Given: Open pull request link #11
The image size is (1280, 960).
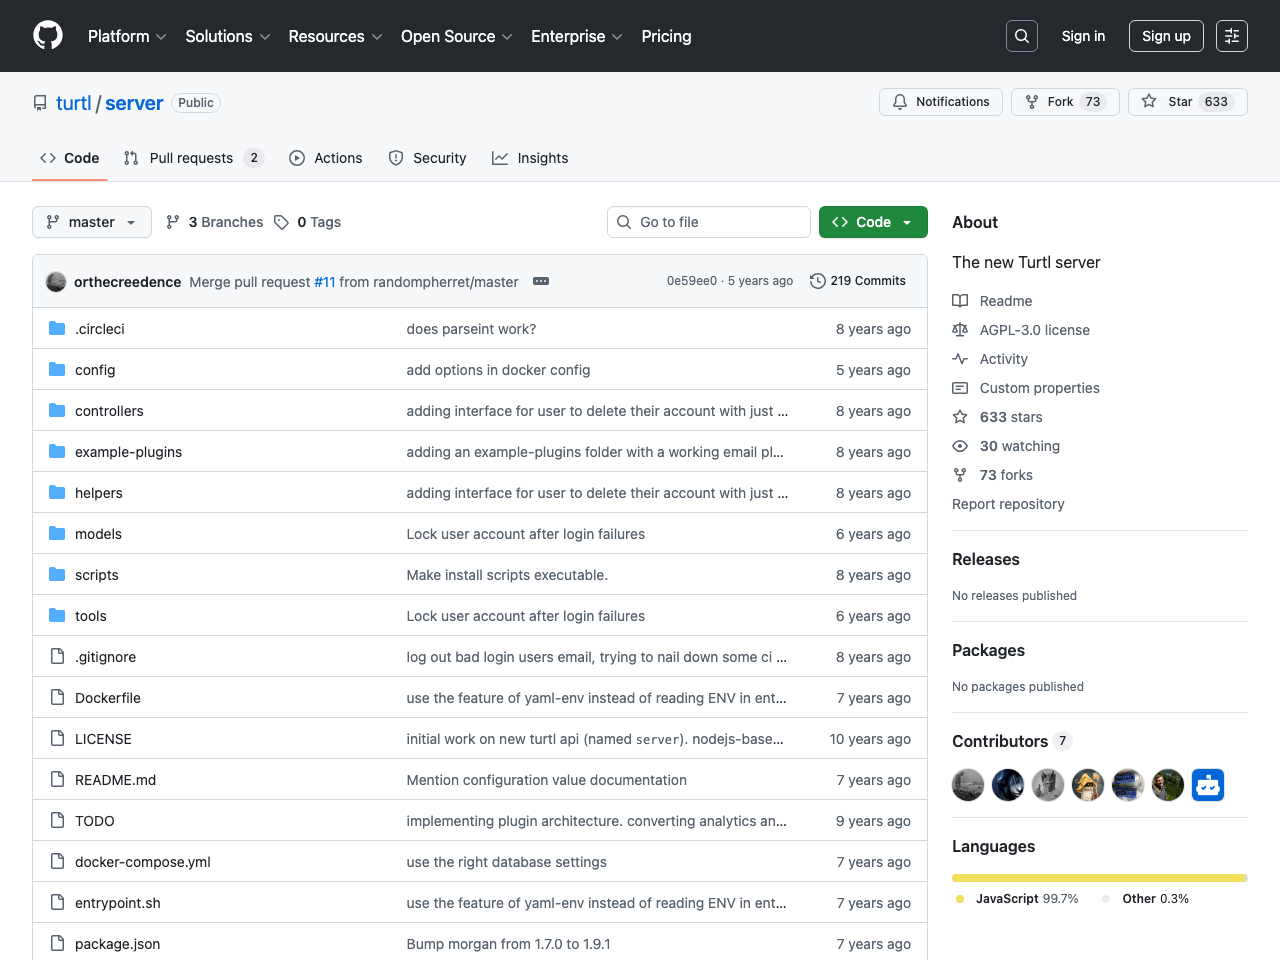Looking at the screenshot, I should click(324, 282).
